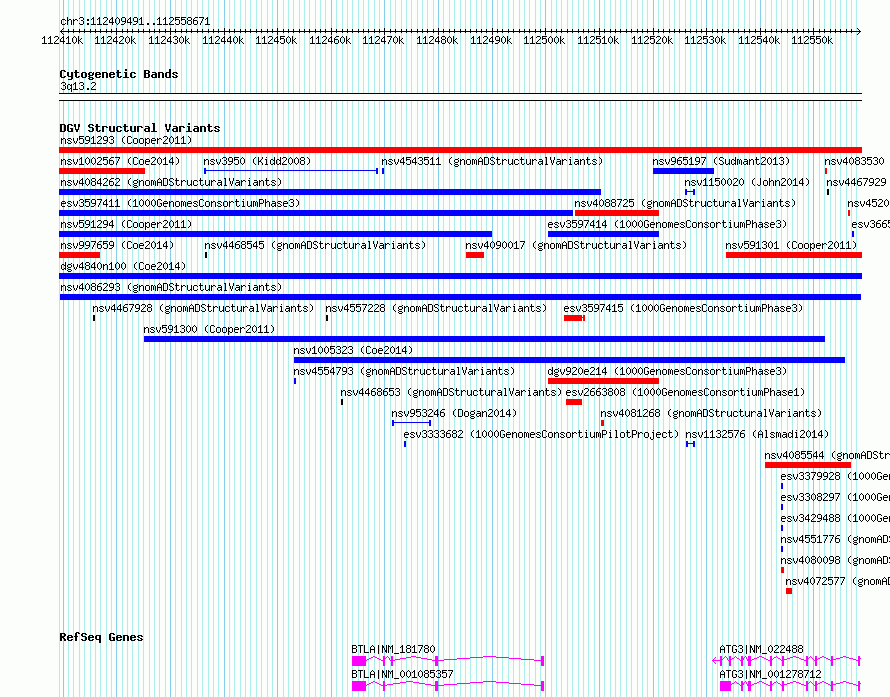Open nsv3950 (Kidd2008) variant entry

pyautogui.click(x=257, y=161)
